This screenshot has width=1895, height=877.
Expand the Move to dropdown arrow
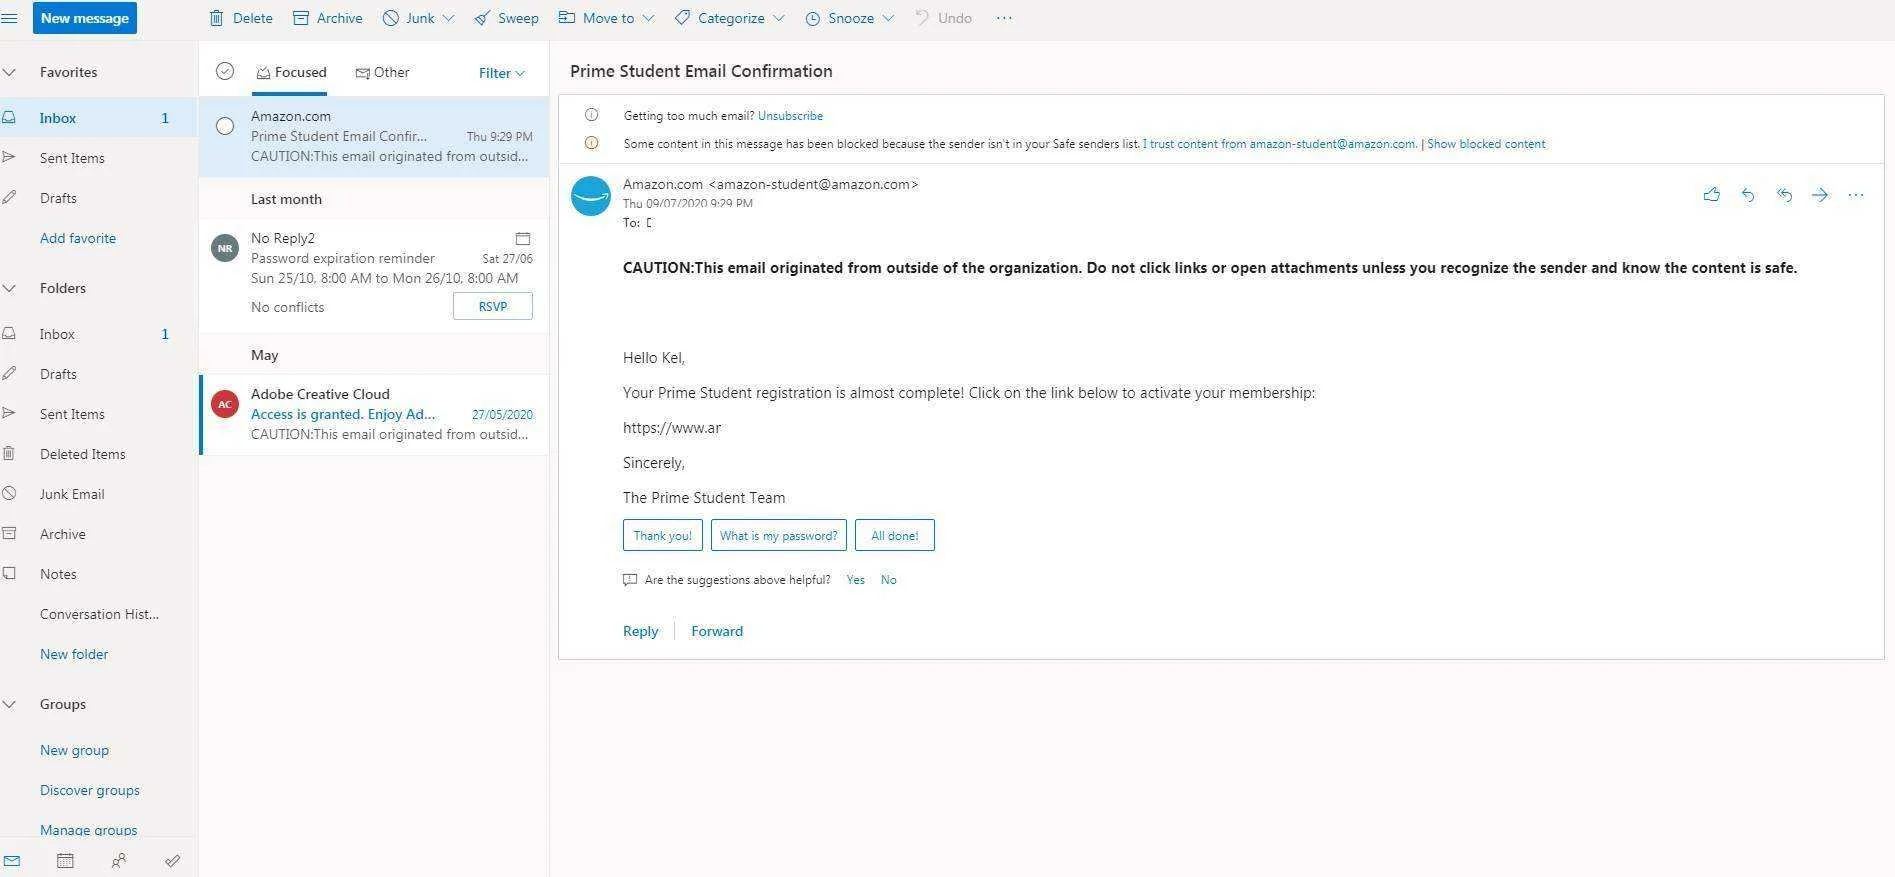(x=648, y=18)
